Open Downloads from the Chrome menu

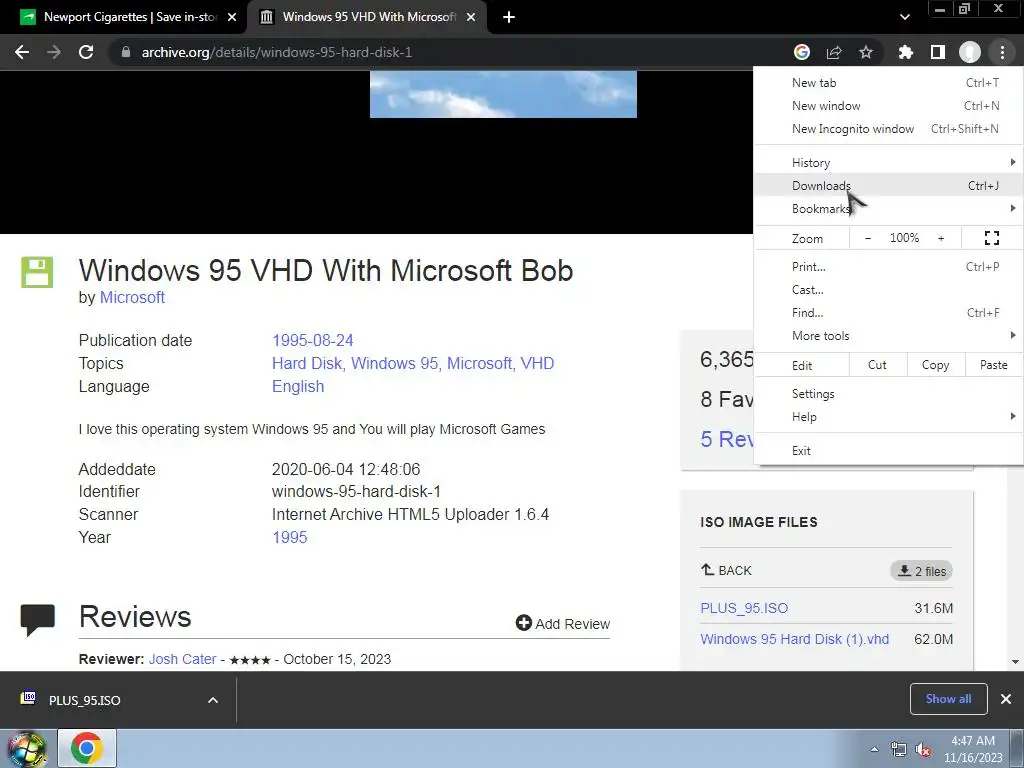tap(888, 185)
